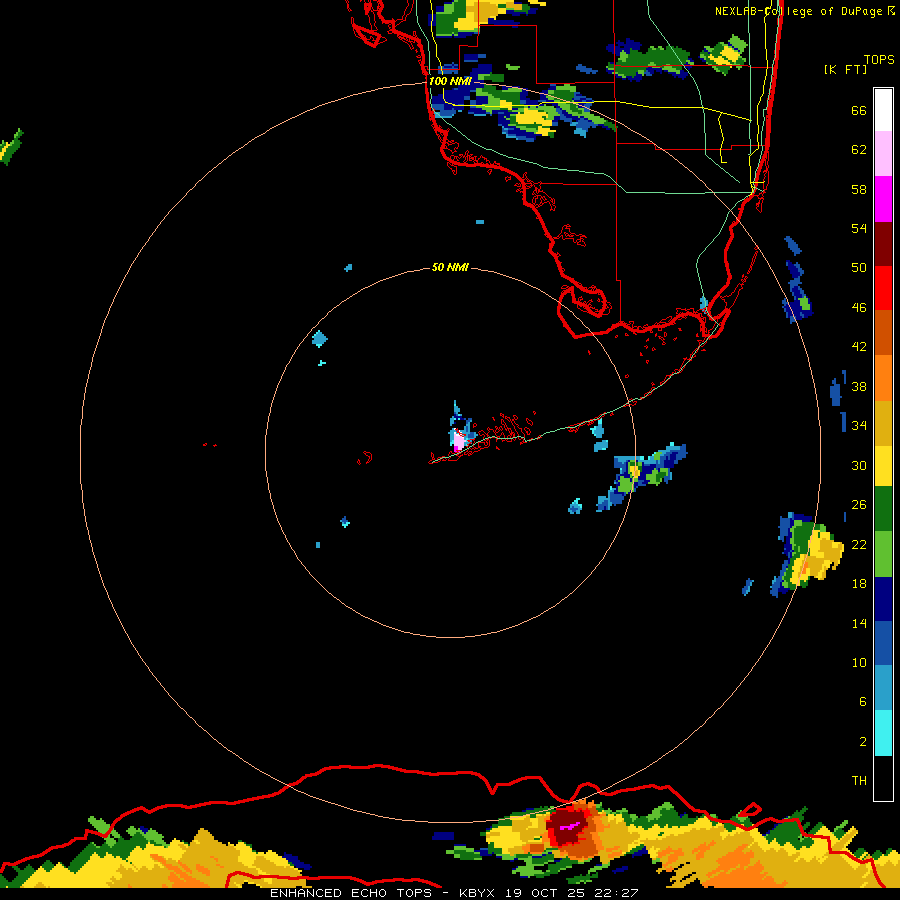
Task: Click the '34' legend value
Action: [x=859, y=425]
